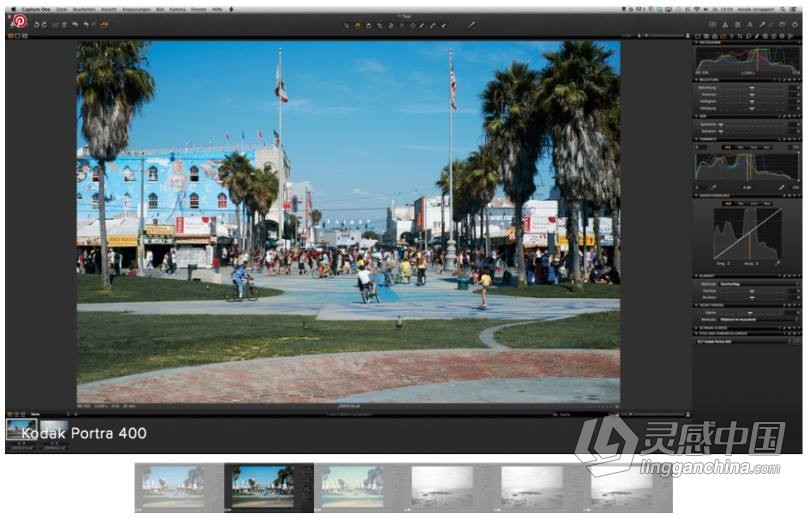Image resolution: width=810 pixels, height=518 pixels.
Task: Collapse the Klarheit panel
Action: (696, 276)
